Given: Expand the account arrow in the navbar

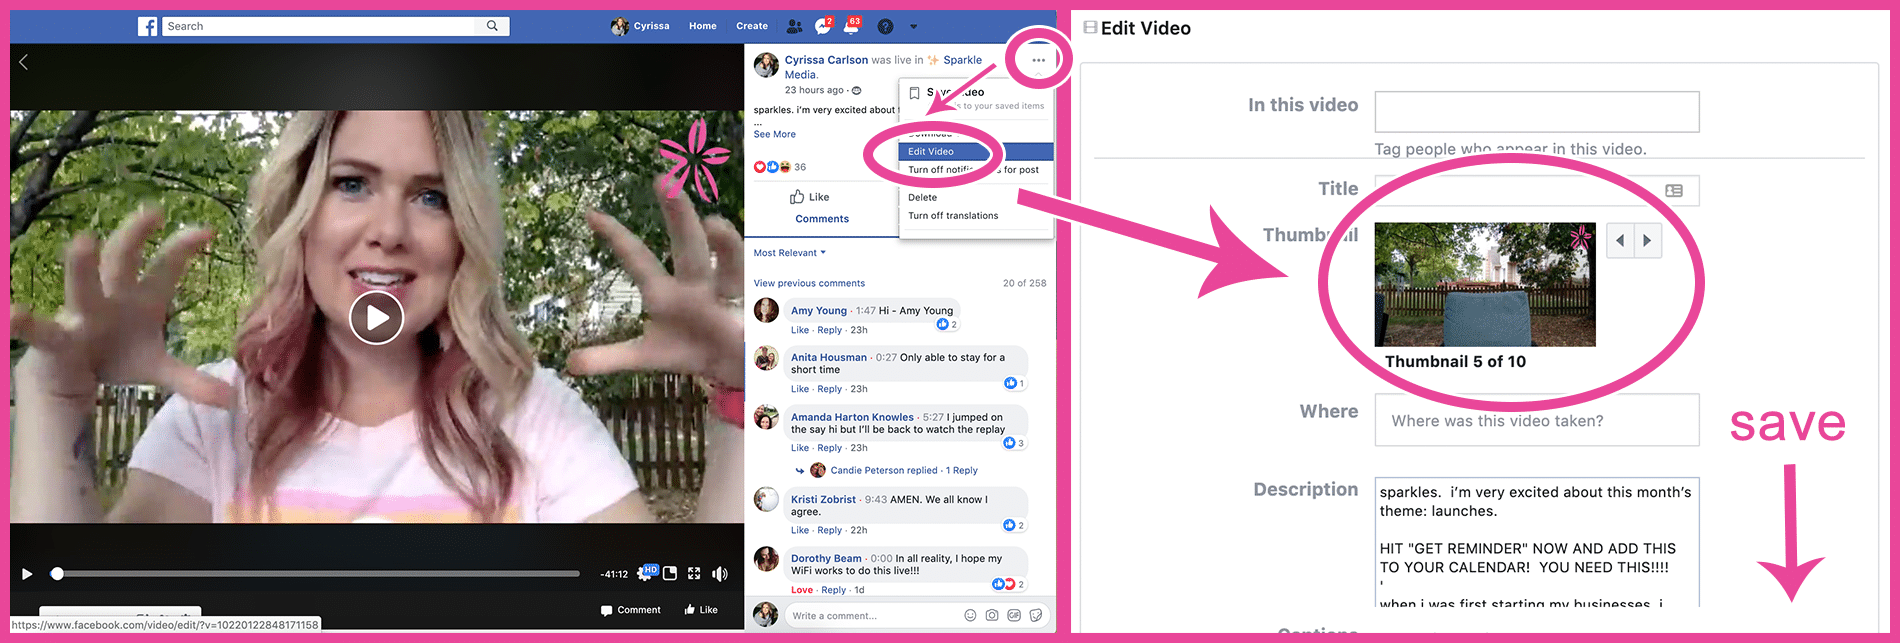Looking at the screenshot, I should [x=913, y=27].
